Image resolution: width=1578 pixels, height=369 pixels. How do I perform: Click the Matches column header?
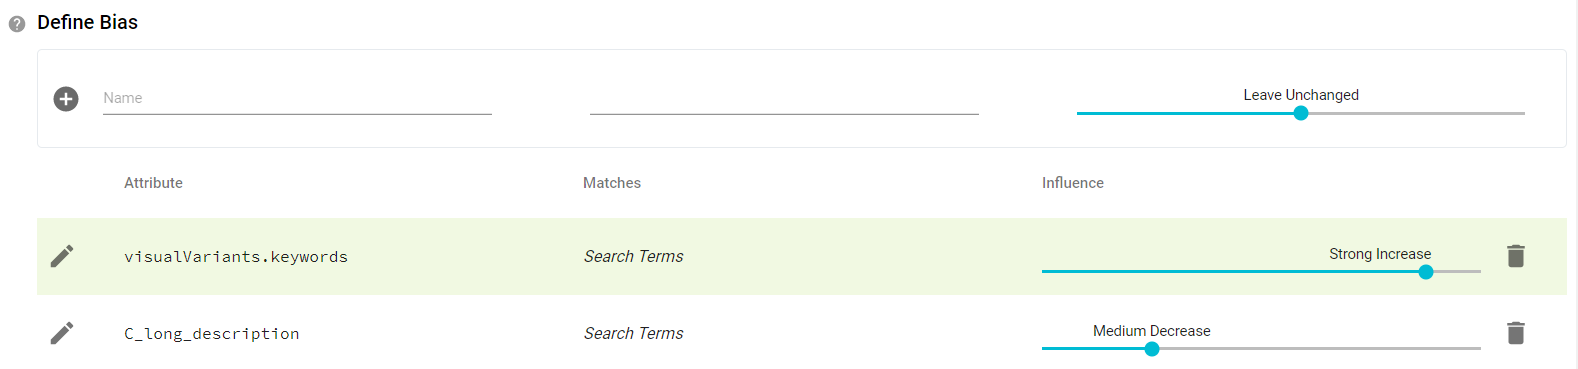coord(612,183)
